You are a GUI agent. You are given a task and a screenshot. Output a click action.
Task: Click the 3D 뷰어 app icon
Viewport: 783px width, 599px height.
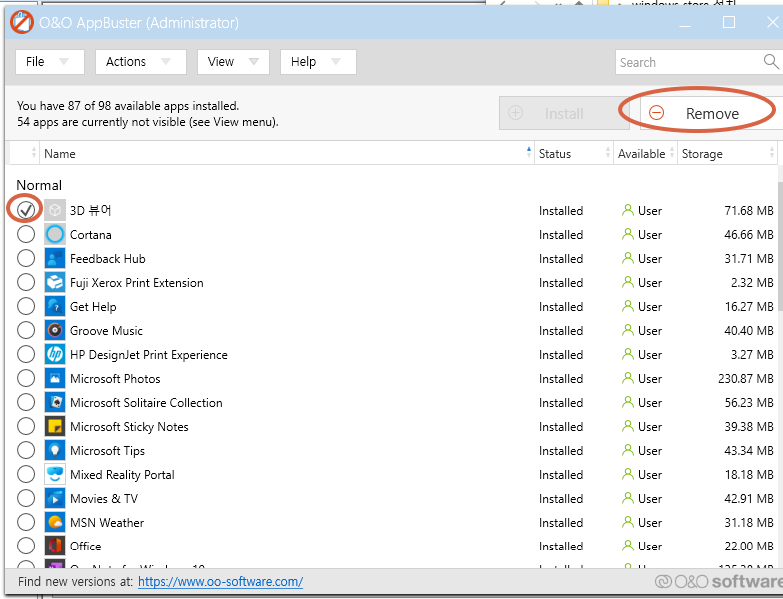point(55,210)
